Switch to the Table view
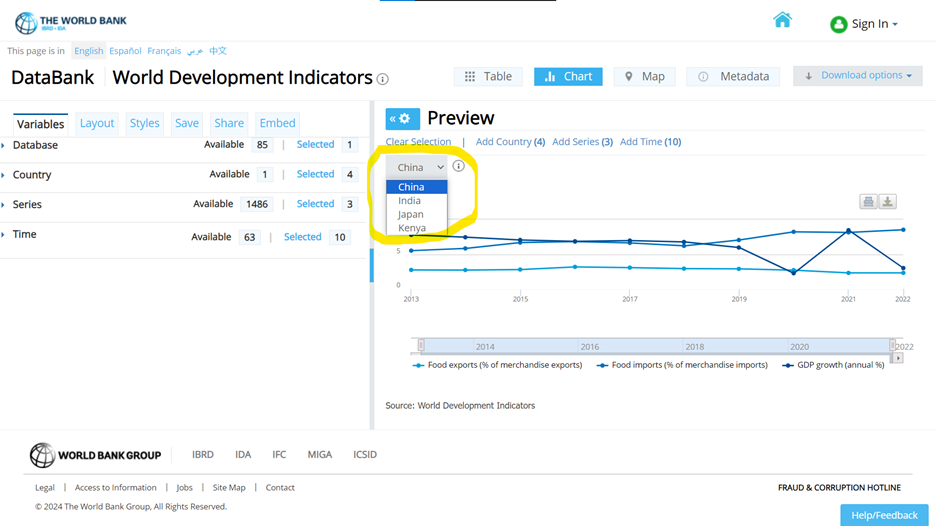Image resolution: width=936 pixels, height=526 pixels. 488,76
